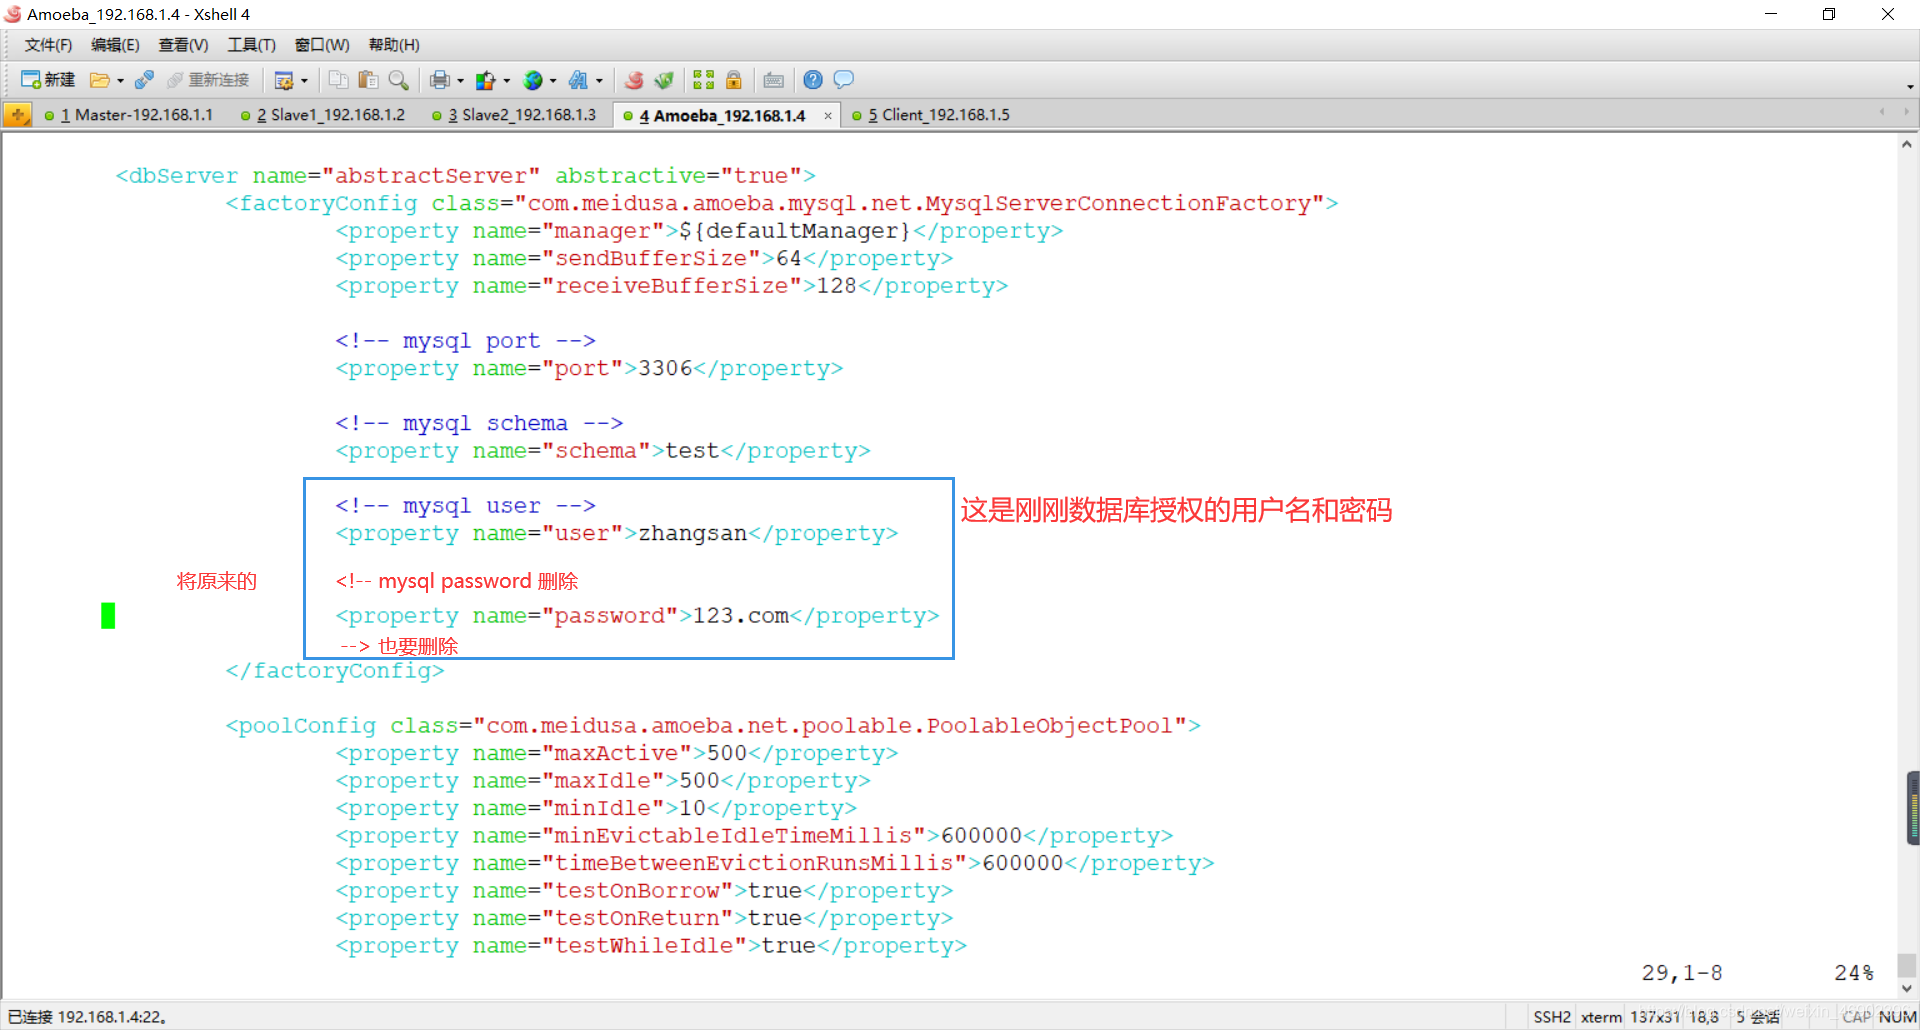1920x1030 pixels.
Task: Switch to the Client_192.168.1.5 tab
Action: pos(931,115)
